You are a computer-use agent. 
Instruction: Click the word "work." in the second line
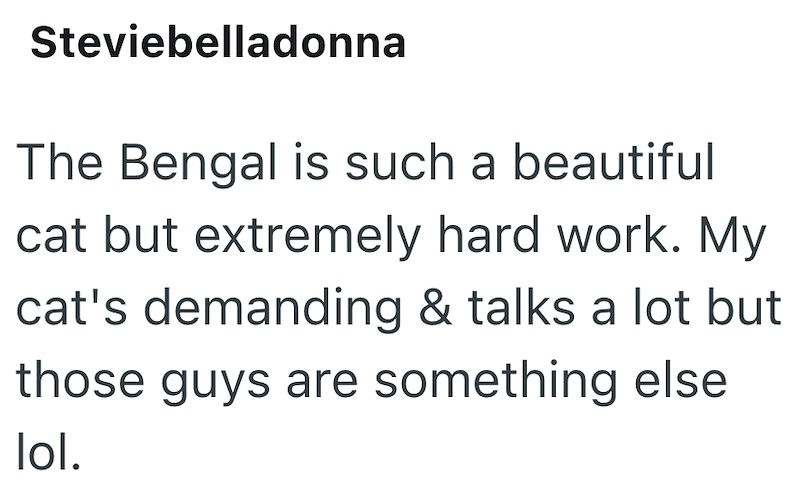point(619,235)
